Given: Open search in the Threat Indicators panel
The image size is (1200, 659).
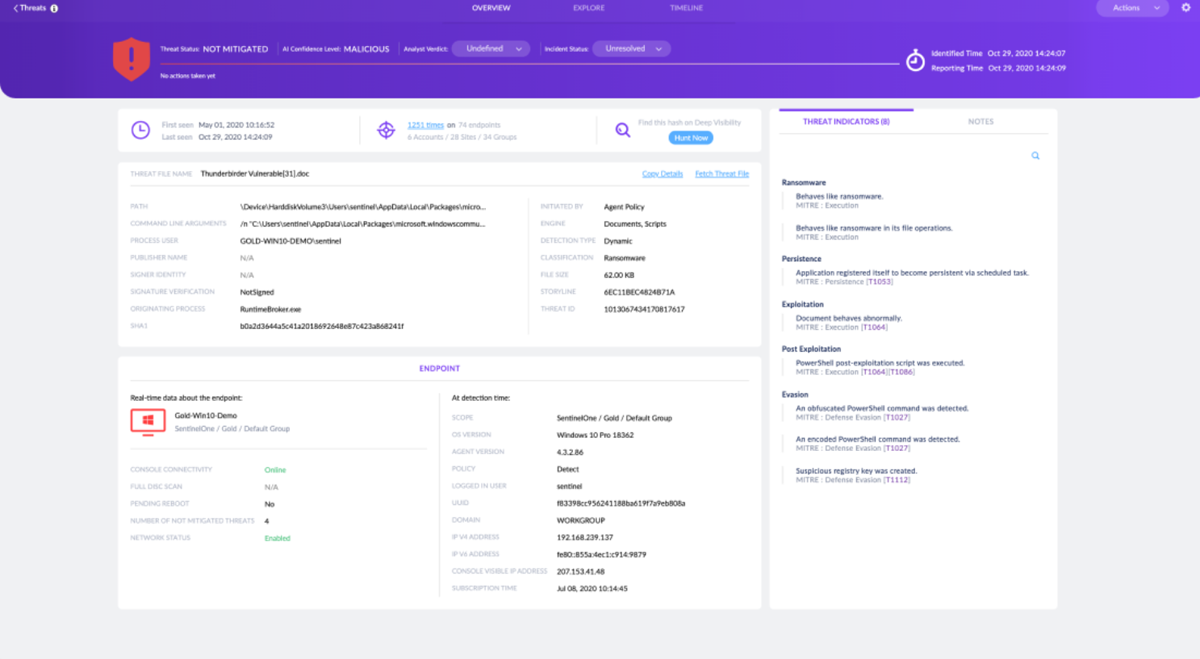Looking at the screenshot, I should pos(1035,156).
